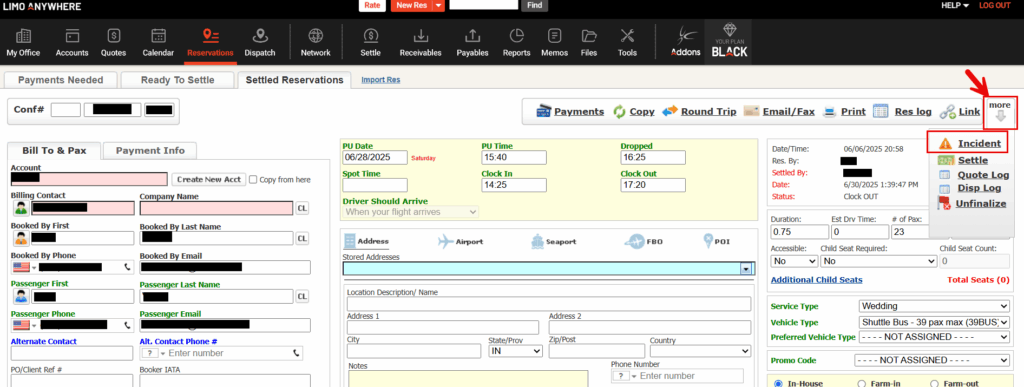The width and height of the screenshot is (1024, 387).
Task: Click Import Res link
Action: coord(381,80)
